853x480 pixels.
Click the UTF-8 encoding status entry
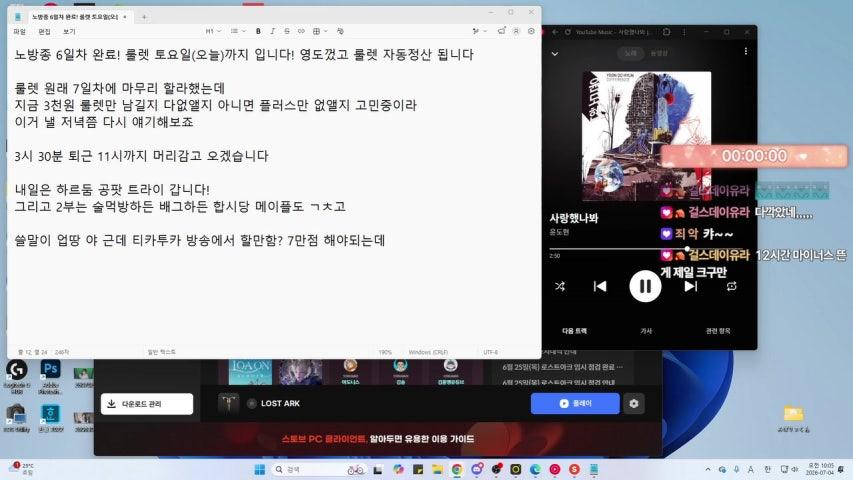(x=490, y=352)
